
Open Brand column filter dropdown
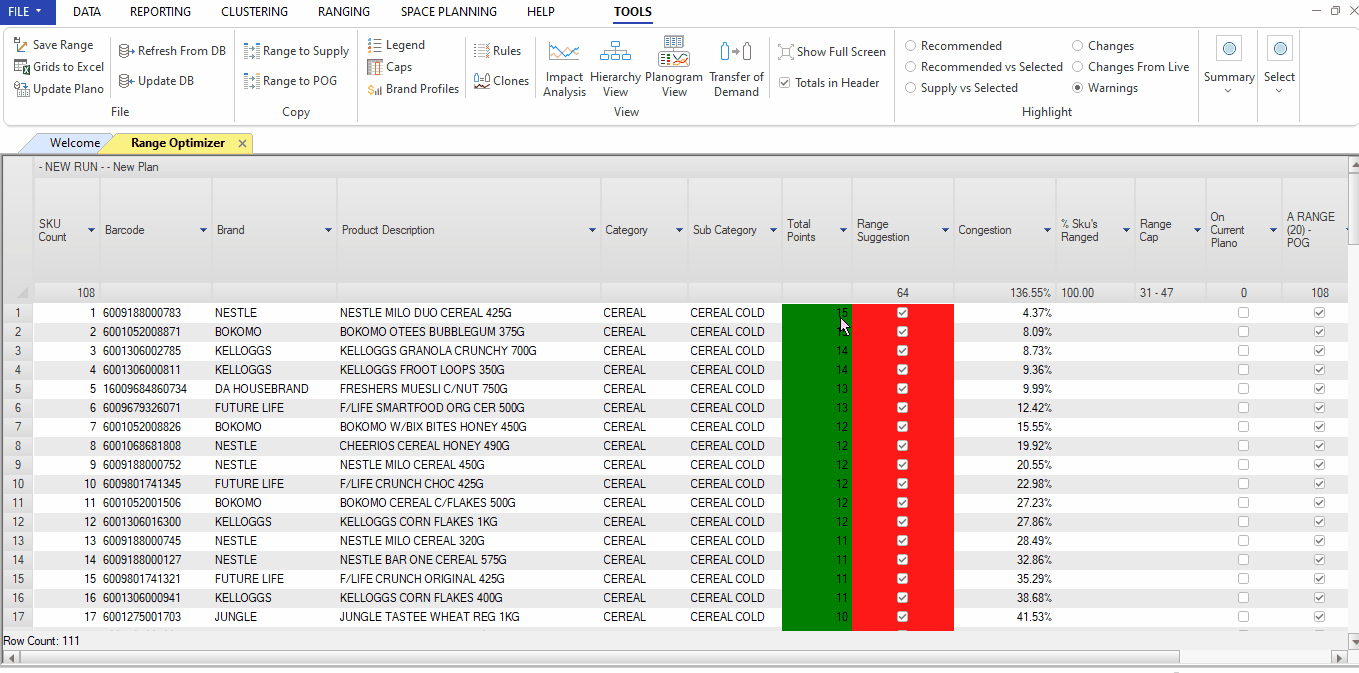[328, 231]
